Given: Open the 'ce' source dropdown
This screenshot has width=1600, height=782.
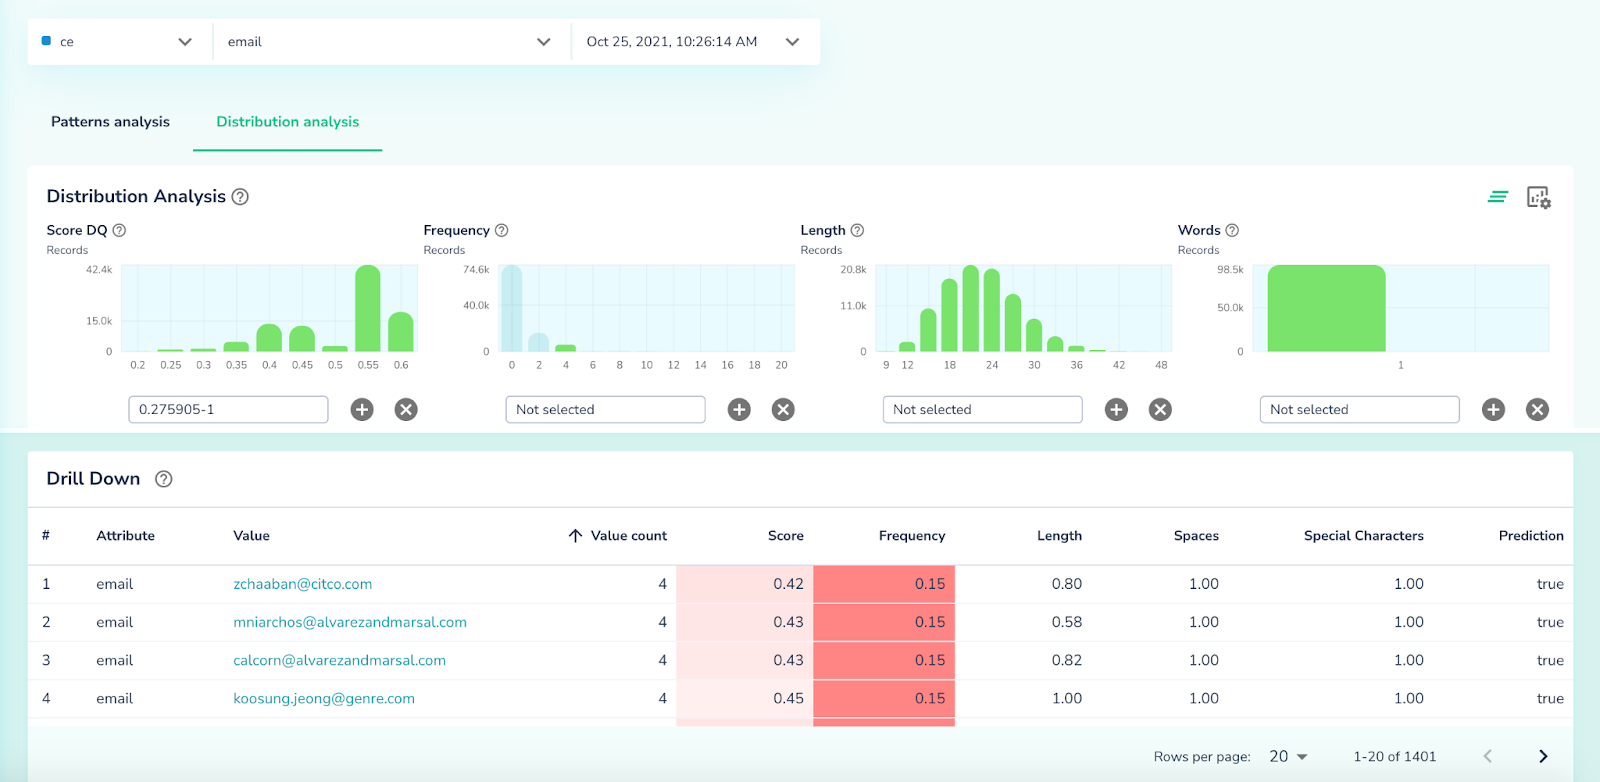Looking at the screenshot, I should click(119, 42).
